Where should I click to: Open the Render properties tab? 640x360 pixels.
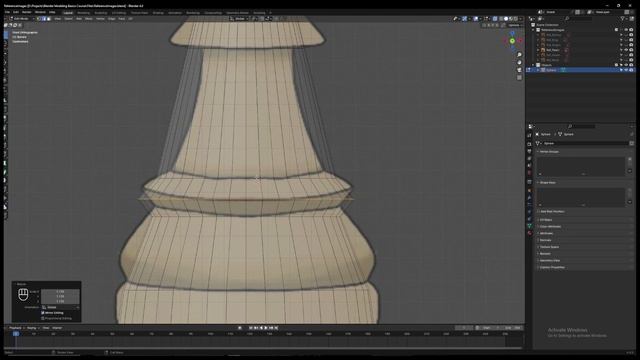click(529, 144)
